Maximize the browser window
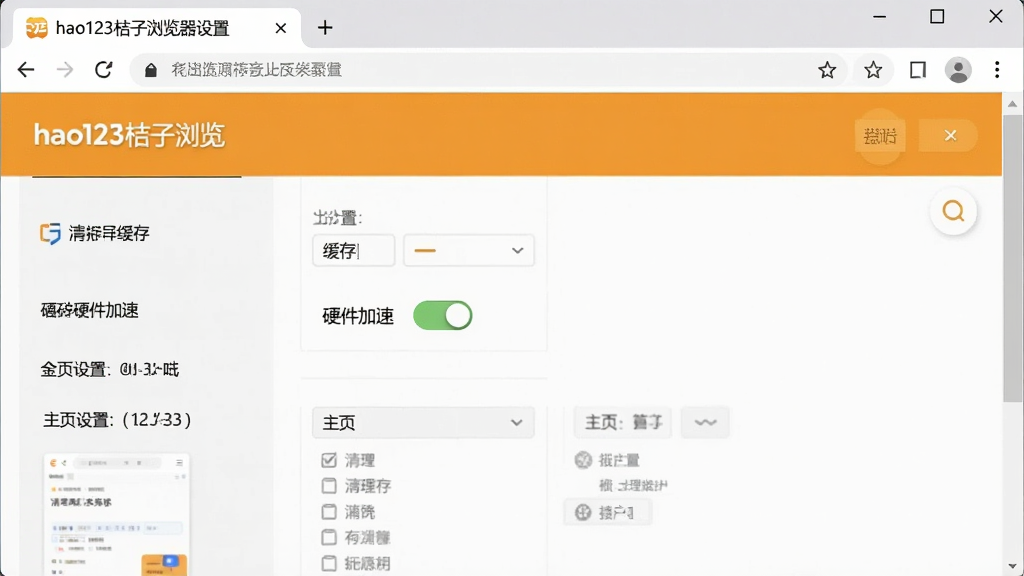 coord(937,16)
